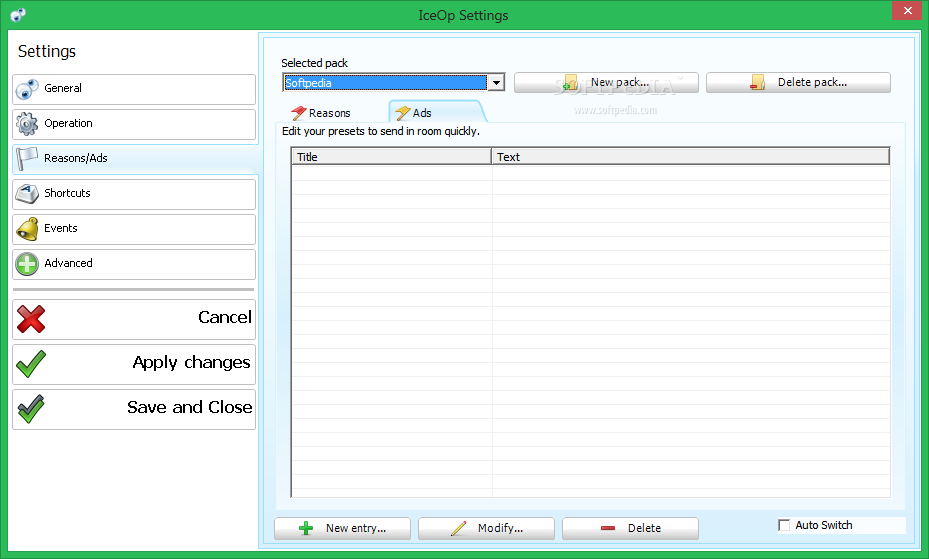Image resolution: width=929 pixels, height=559 pixels.
Task: Click the Cancel button
Action: pos(134,319)
